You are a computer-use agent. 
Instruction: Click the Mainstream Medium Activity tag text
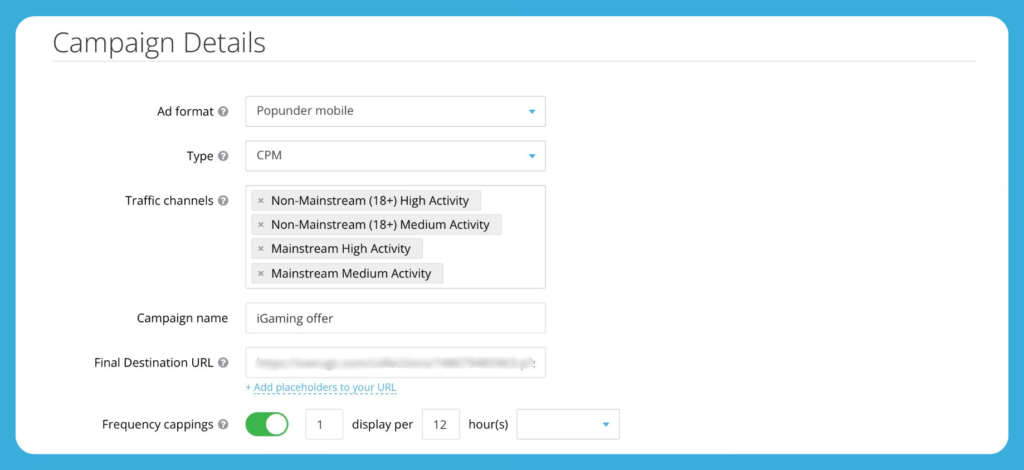click(x=351, y=273)
